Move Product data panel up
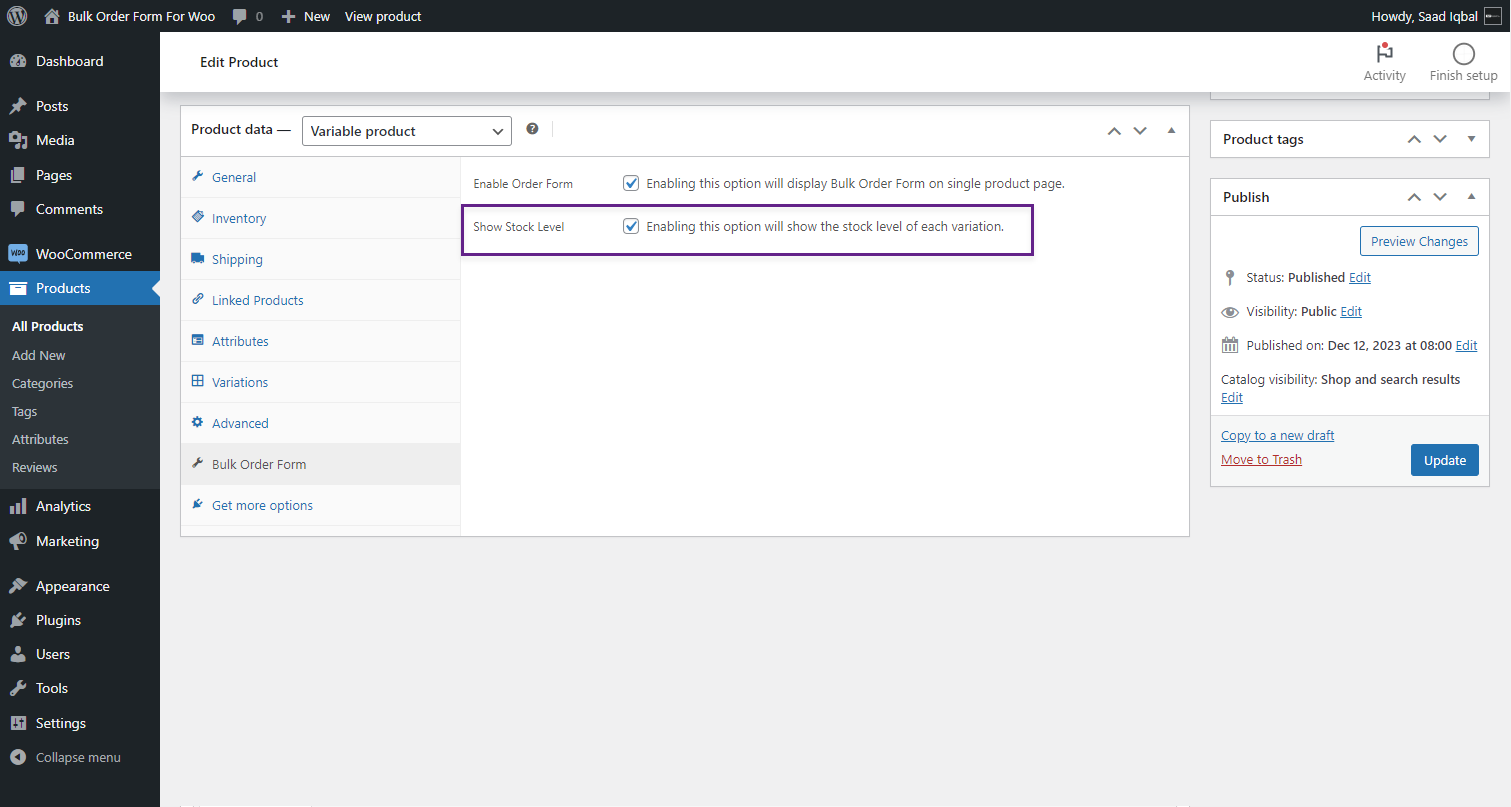This screenshot has width=1511, height=807. coord(1114,131)
